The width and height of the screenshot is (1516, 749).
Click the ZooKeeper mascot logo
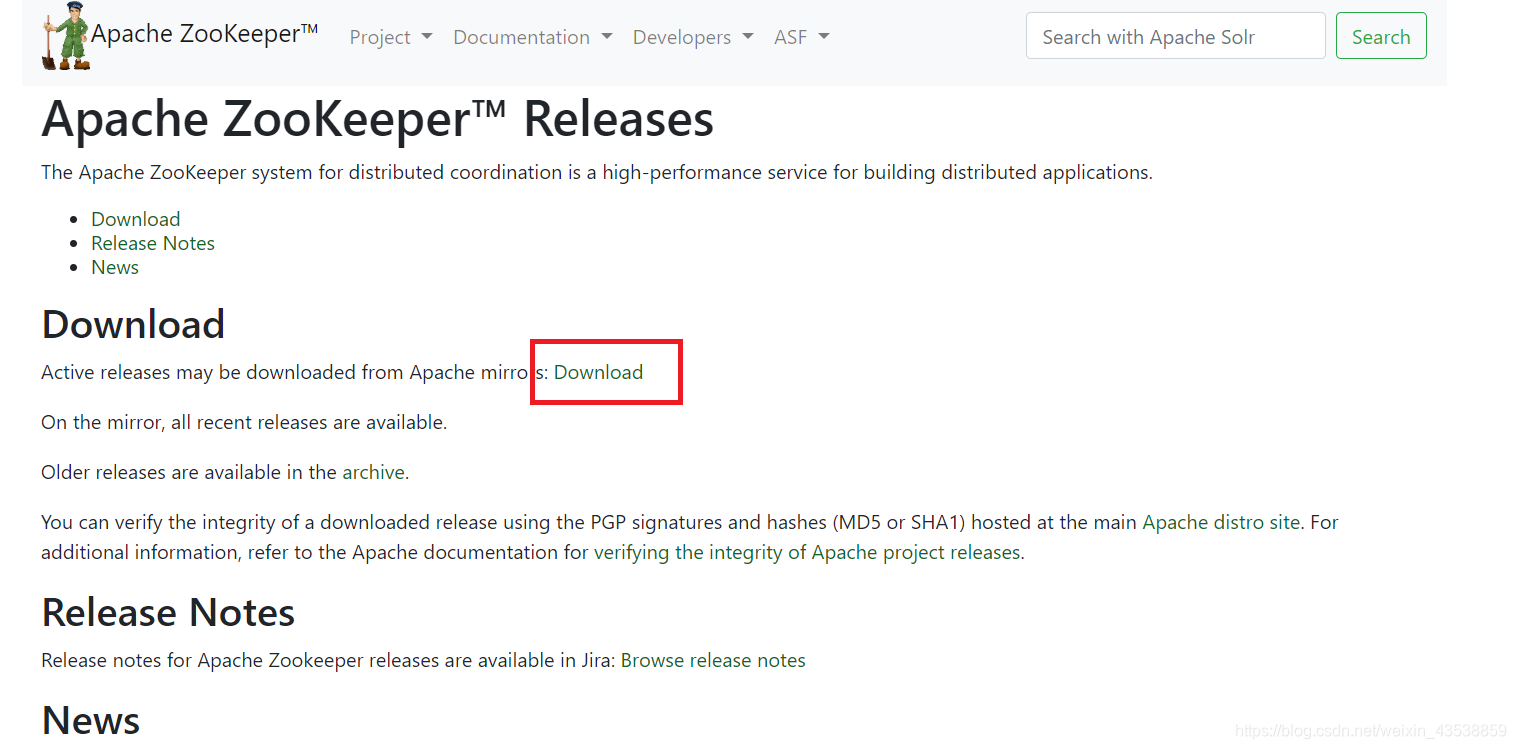coord(66,36)
